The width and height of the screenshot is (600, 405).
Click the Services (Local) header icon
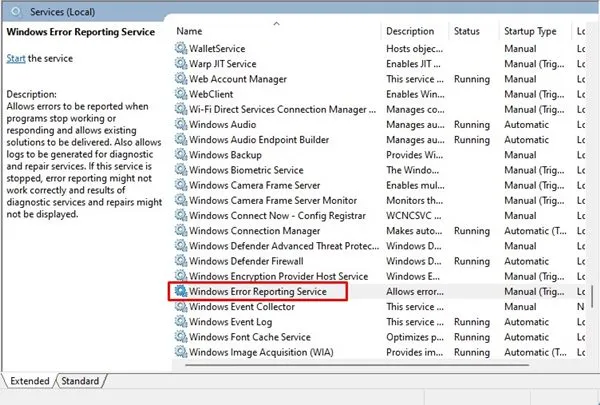pos(16,11)
